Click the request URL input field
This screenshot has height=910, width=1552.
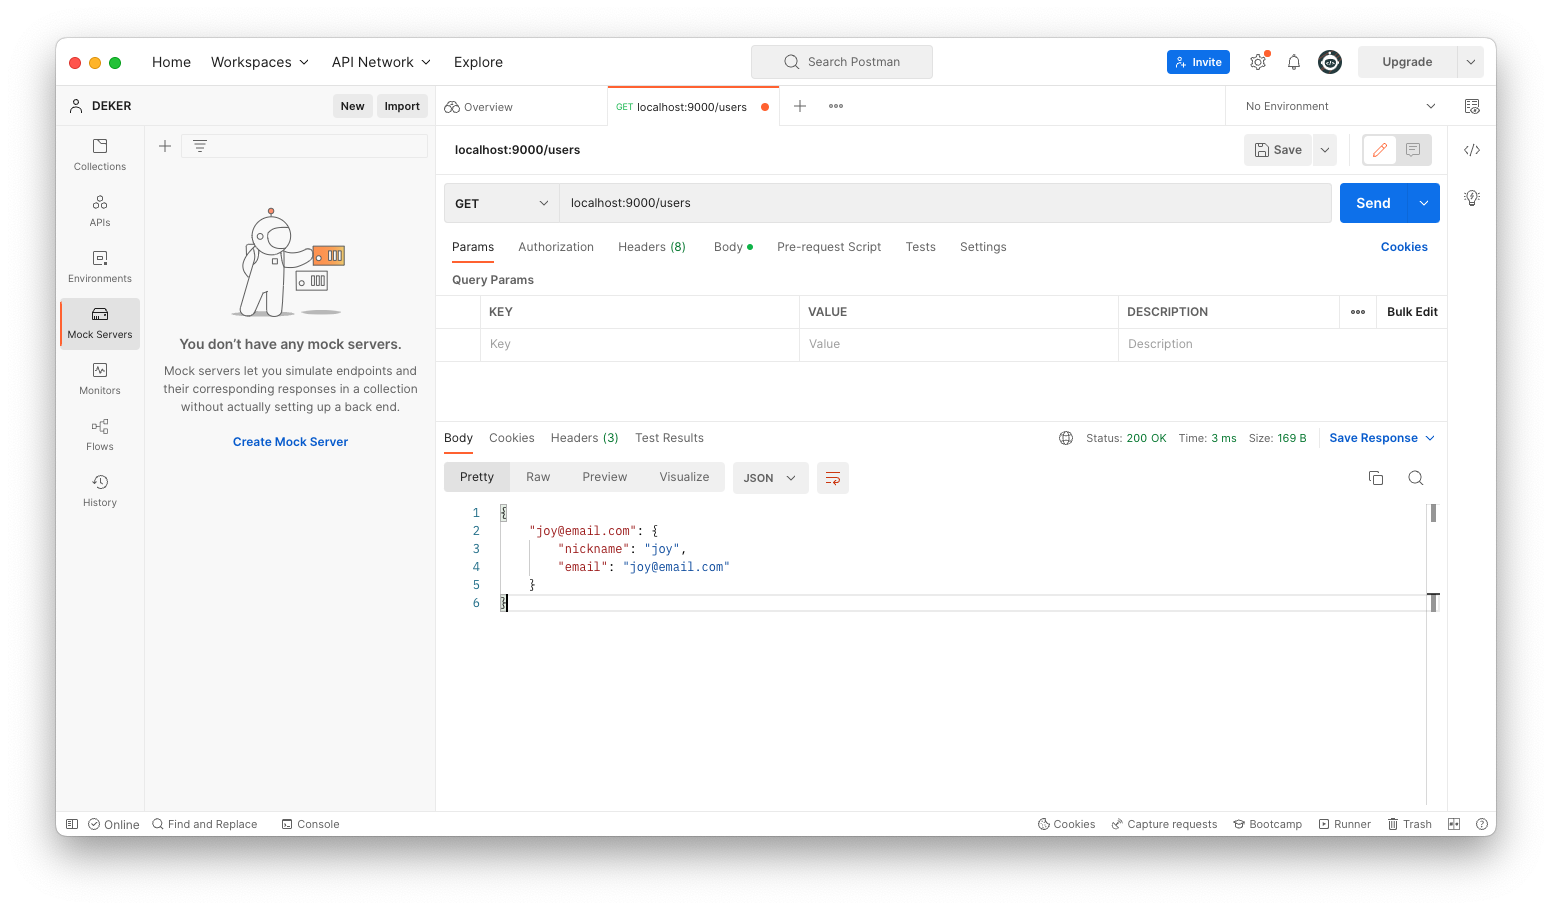[945, 203]
